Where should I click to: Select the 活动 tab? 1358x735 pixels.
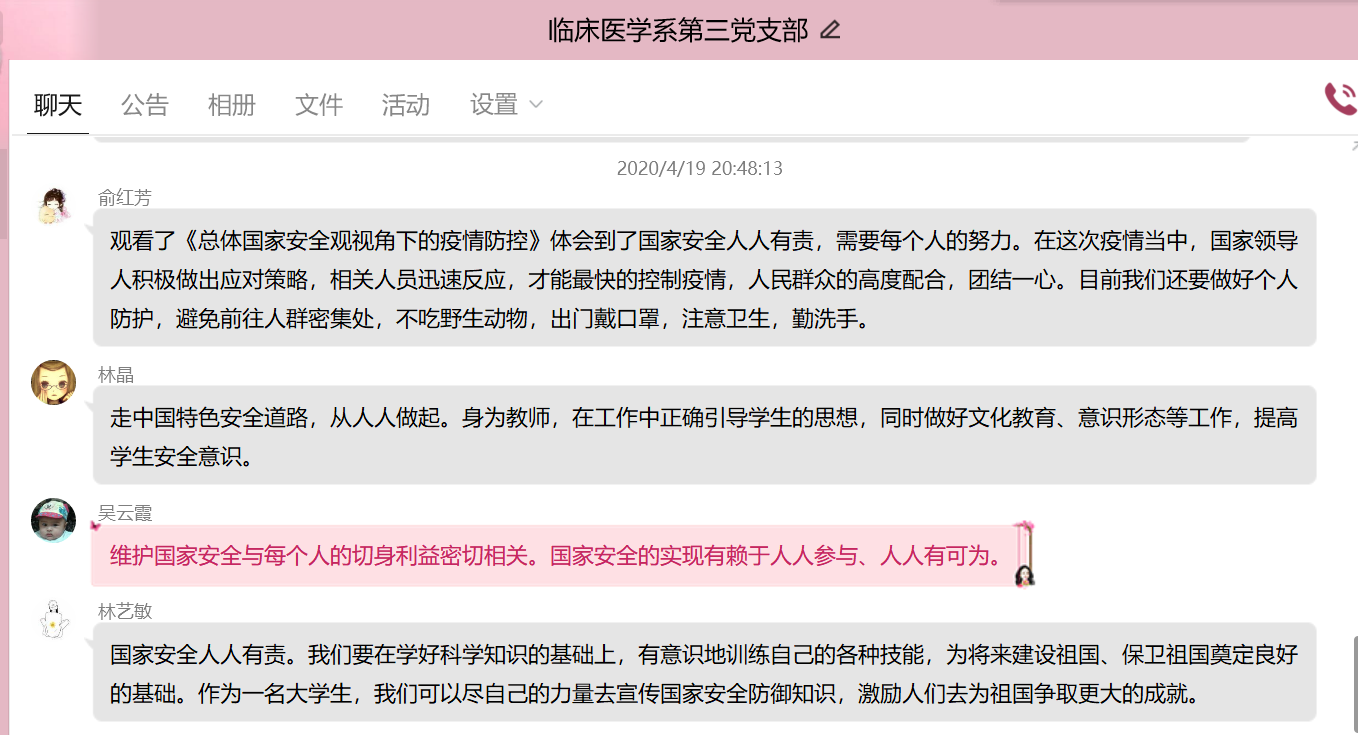point(406,104)
